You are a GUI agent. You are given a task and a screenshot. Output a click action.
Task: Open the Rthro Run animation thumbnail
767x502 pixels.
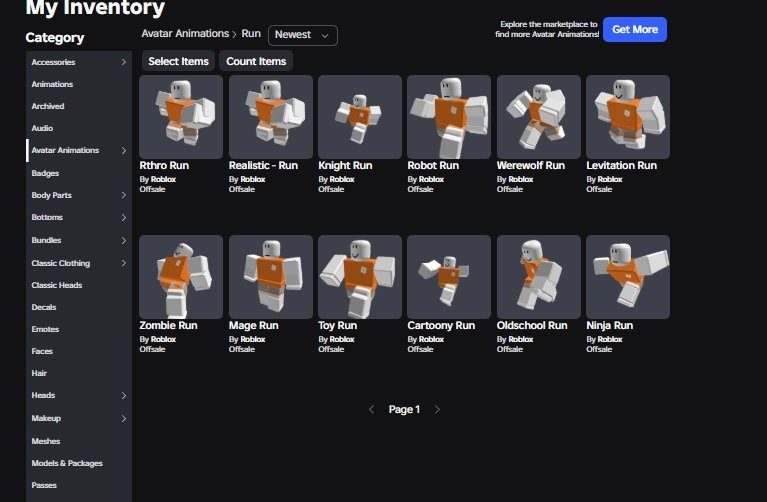[181, 116]
